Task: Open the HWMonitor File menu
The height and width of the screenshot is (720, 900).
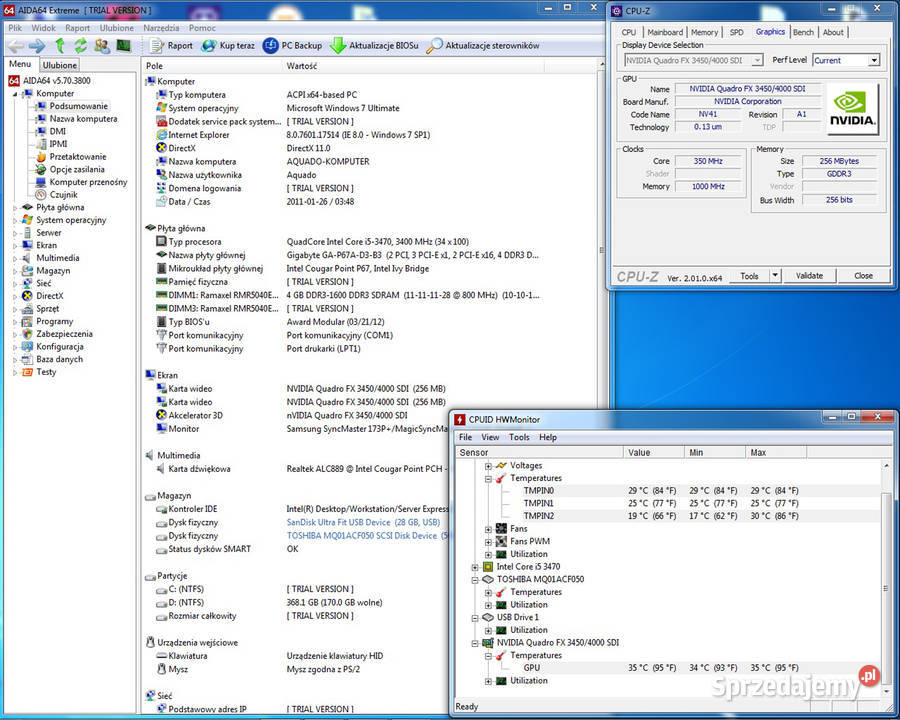Action: click(x=465, y=437)
